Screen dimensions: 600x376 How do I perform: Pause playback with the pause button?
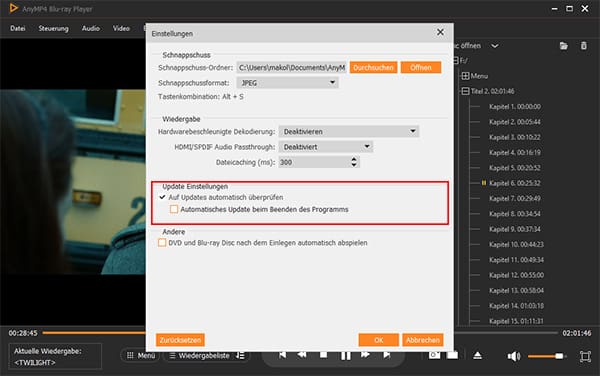(346, 356)
